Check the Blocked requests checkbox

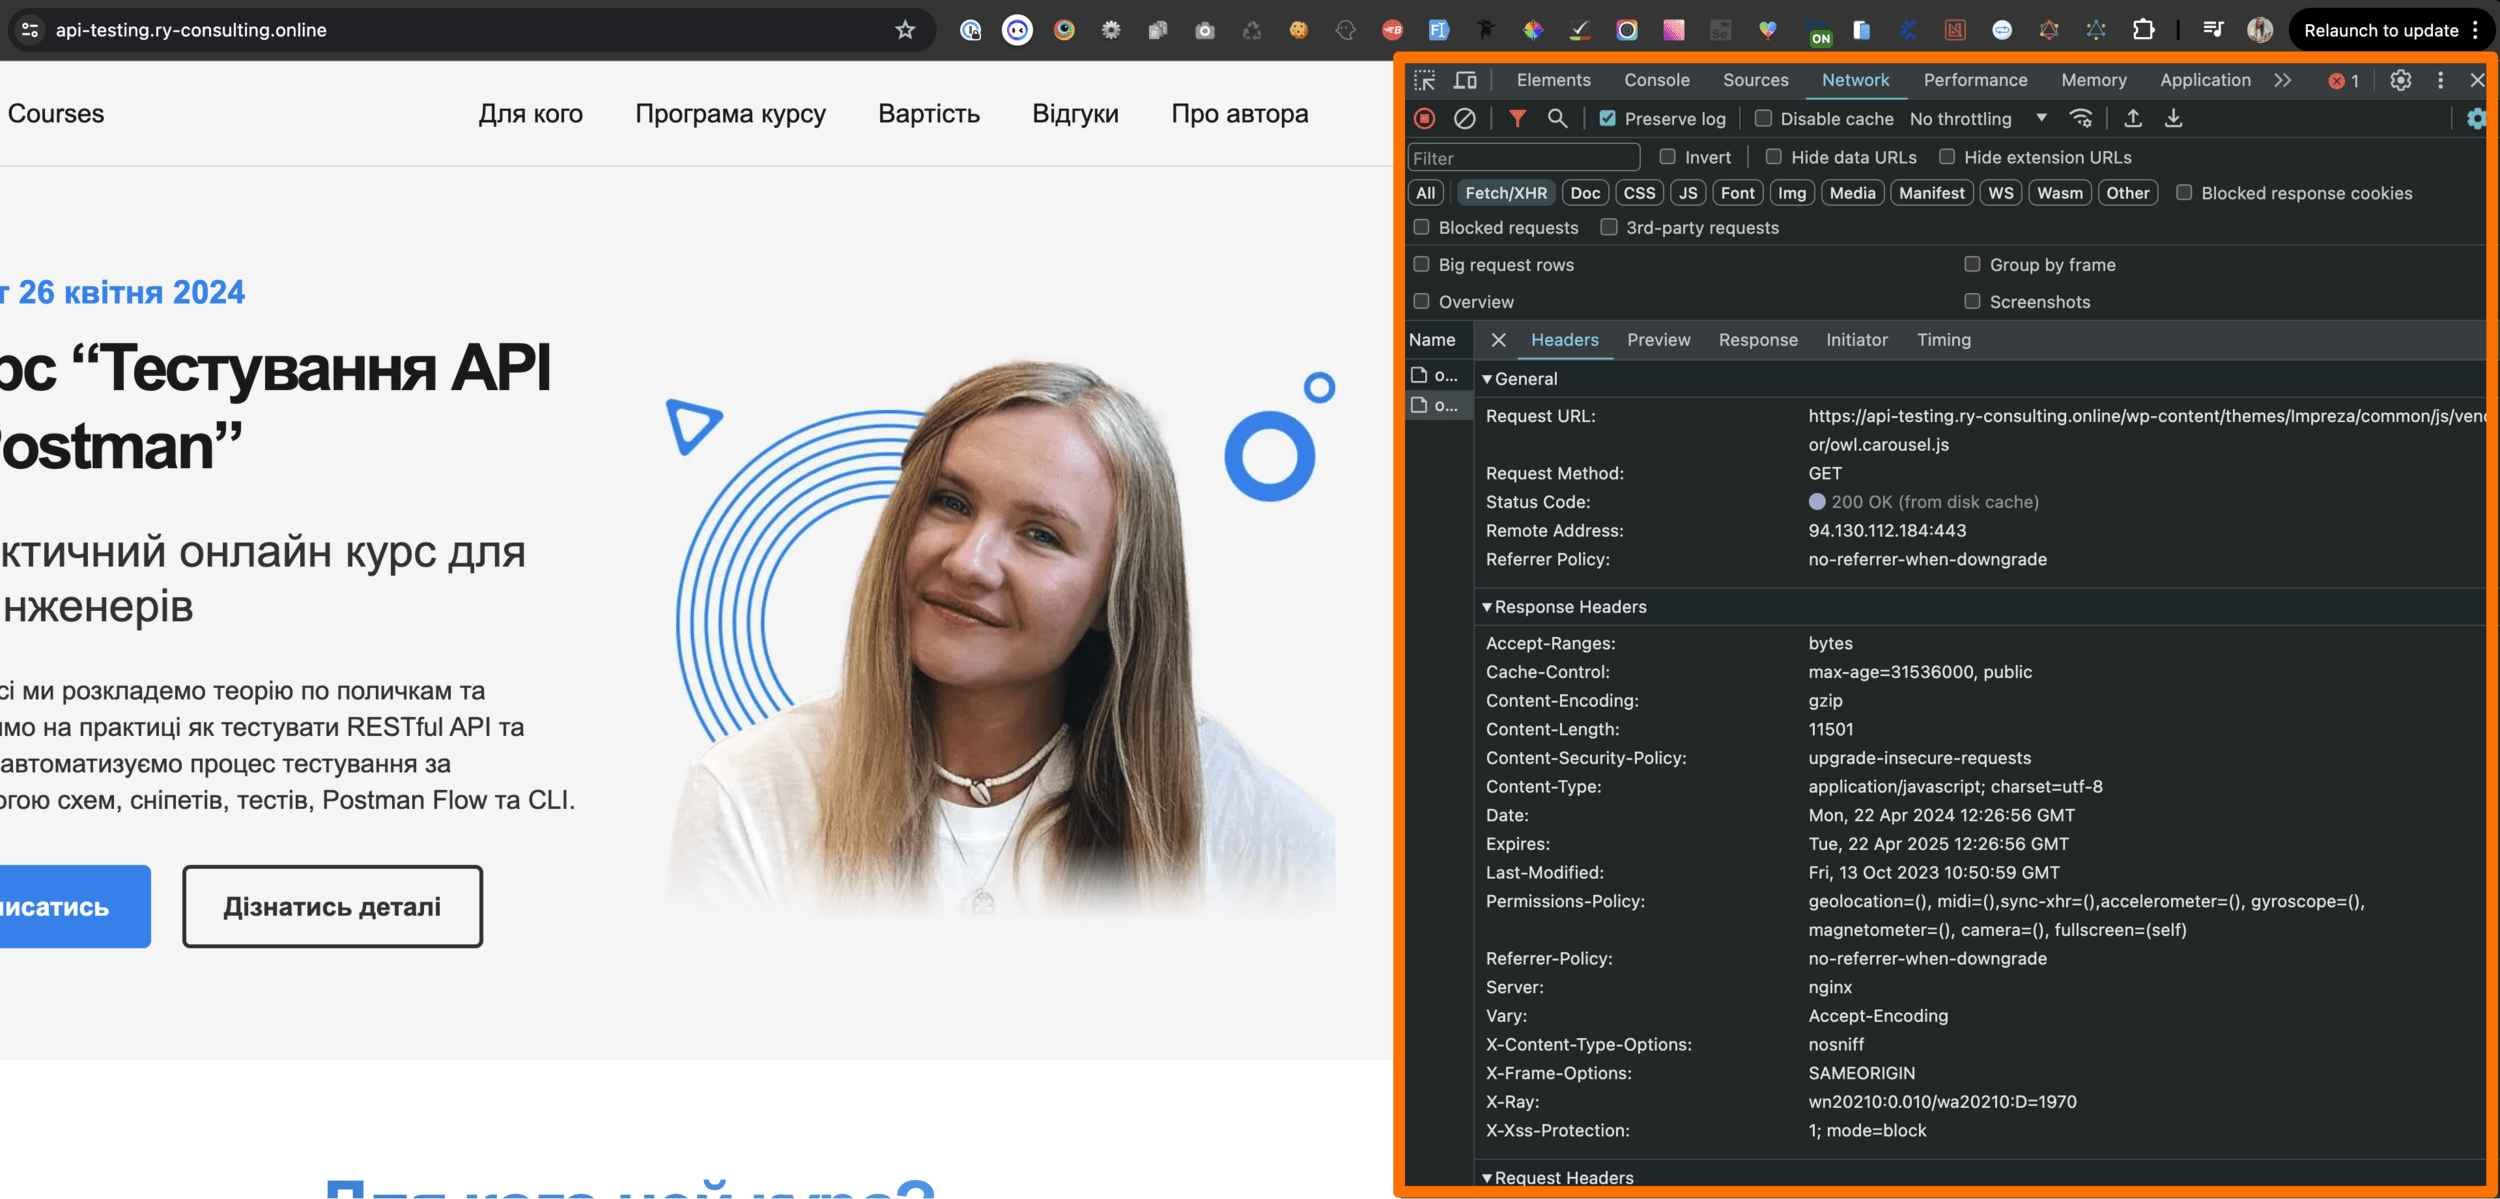point(1421,228)
